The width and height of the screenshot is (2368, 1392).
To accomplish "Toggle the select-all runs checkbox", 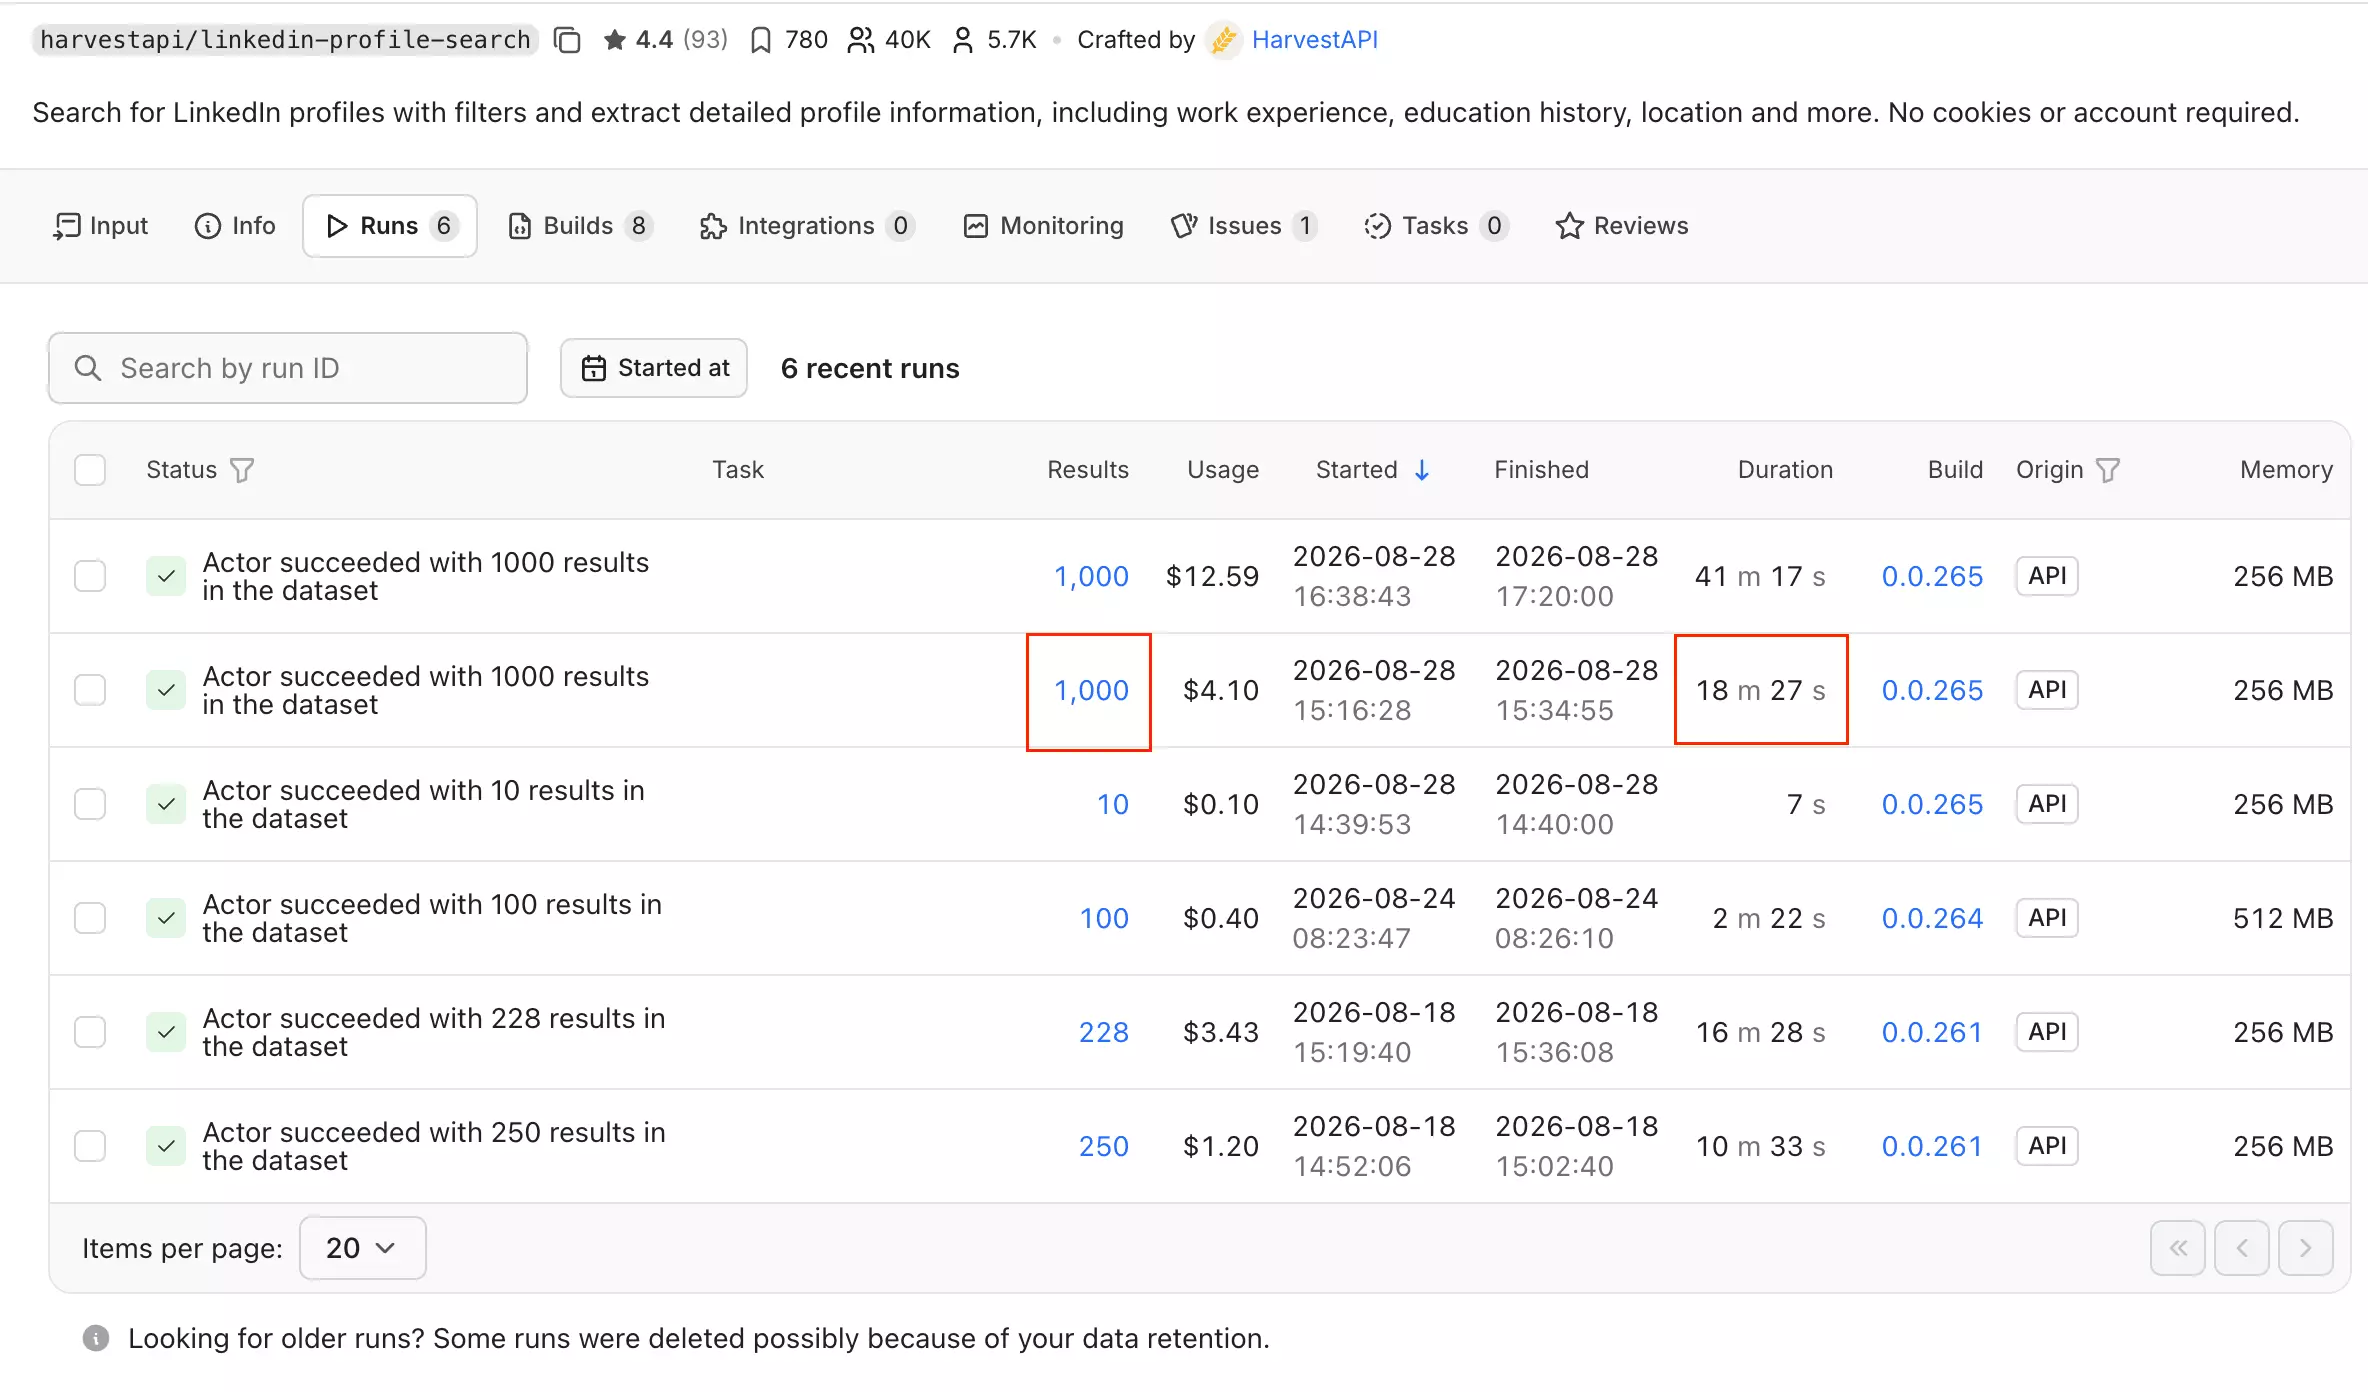I will point(90,470).
